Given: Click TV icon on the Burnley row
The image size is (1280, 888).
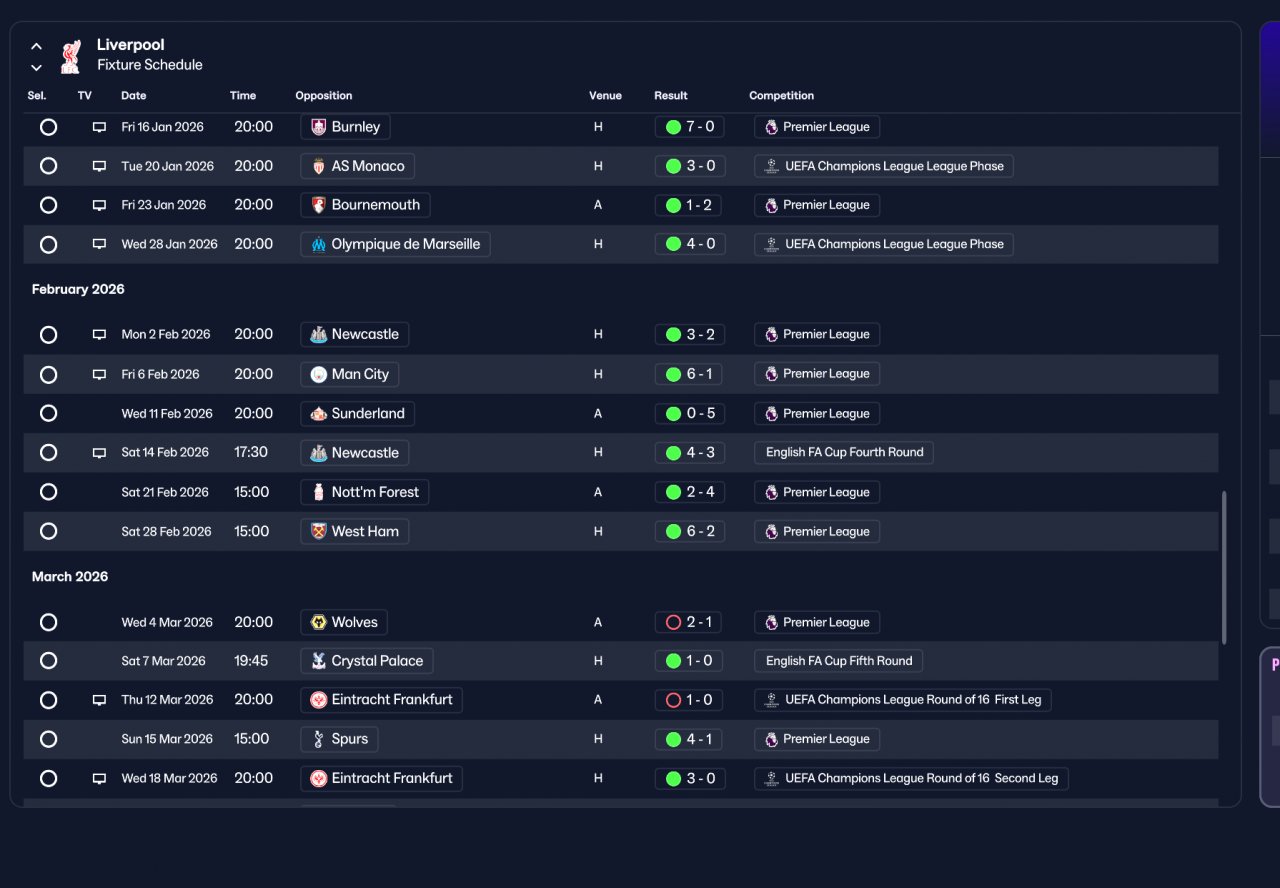Looking at the screenshot, I should pos(99,127).
